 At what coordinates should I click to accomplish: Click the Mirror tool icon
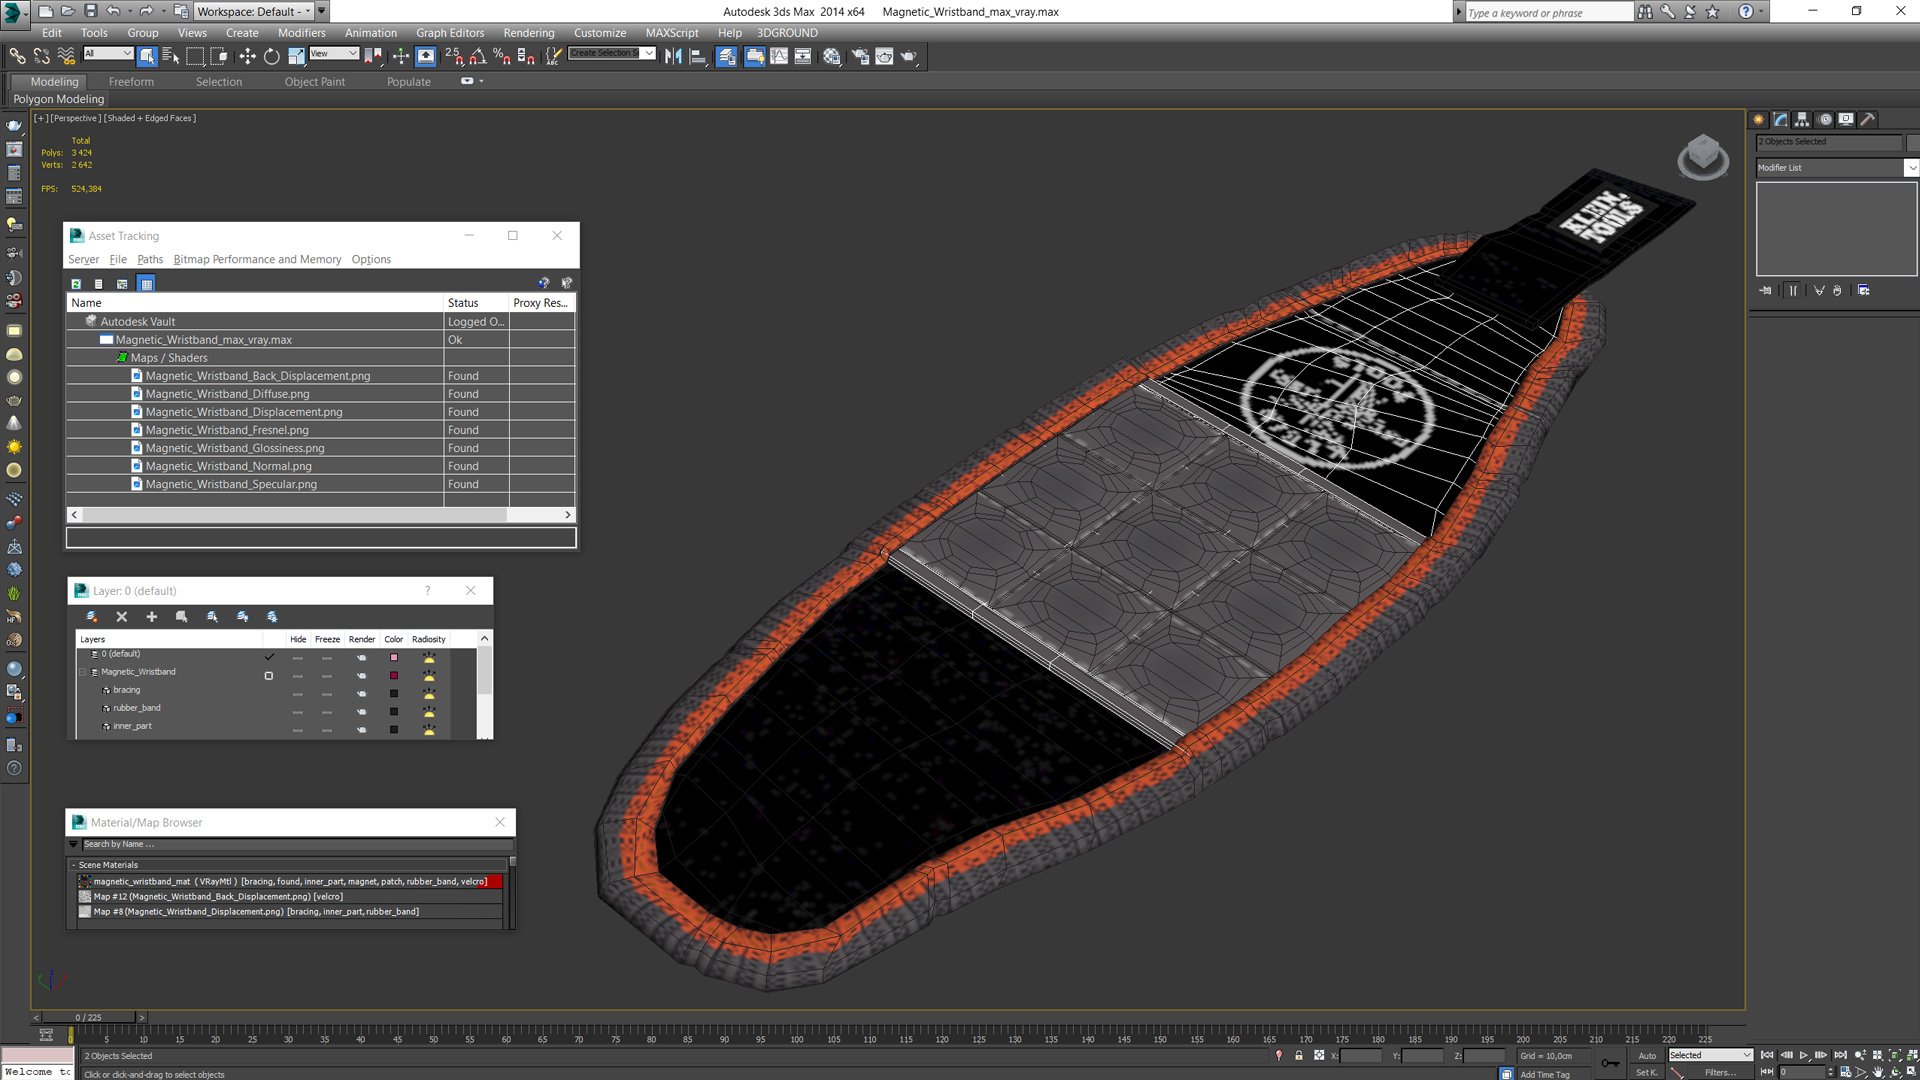click(x=673, y=57)
